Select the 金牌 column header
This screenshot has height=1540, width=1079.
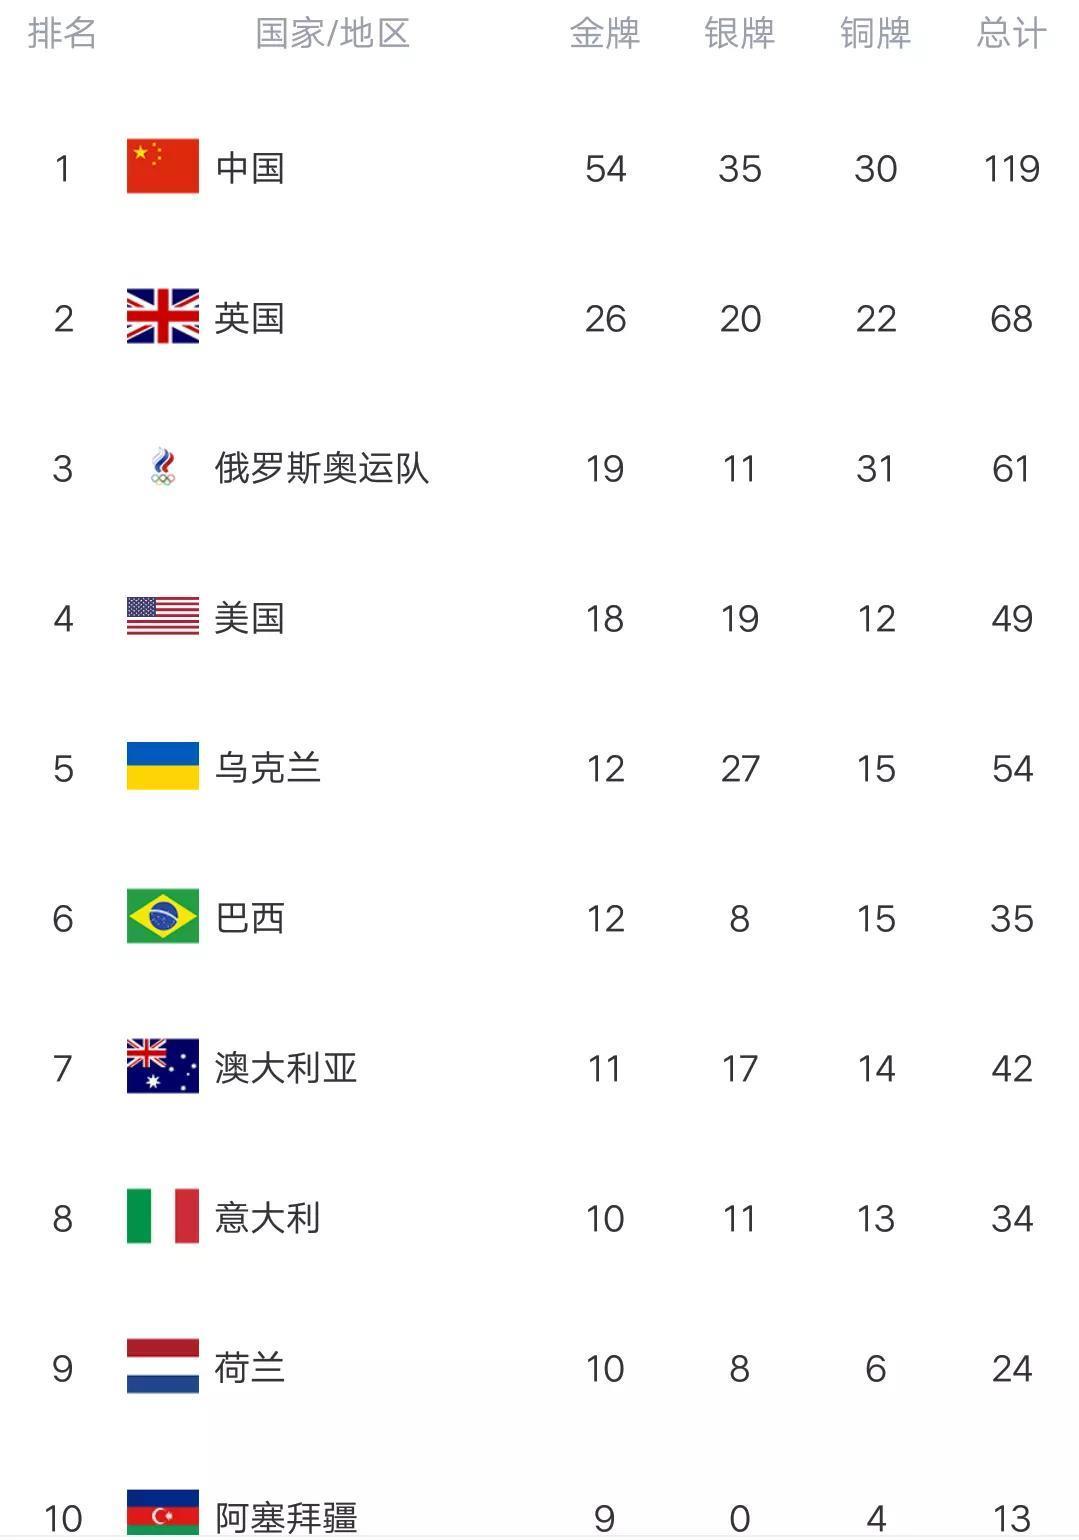605,33
